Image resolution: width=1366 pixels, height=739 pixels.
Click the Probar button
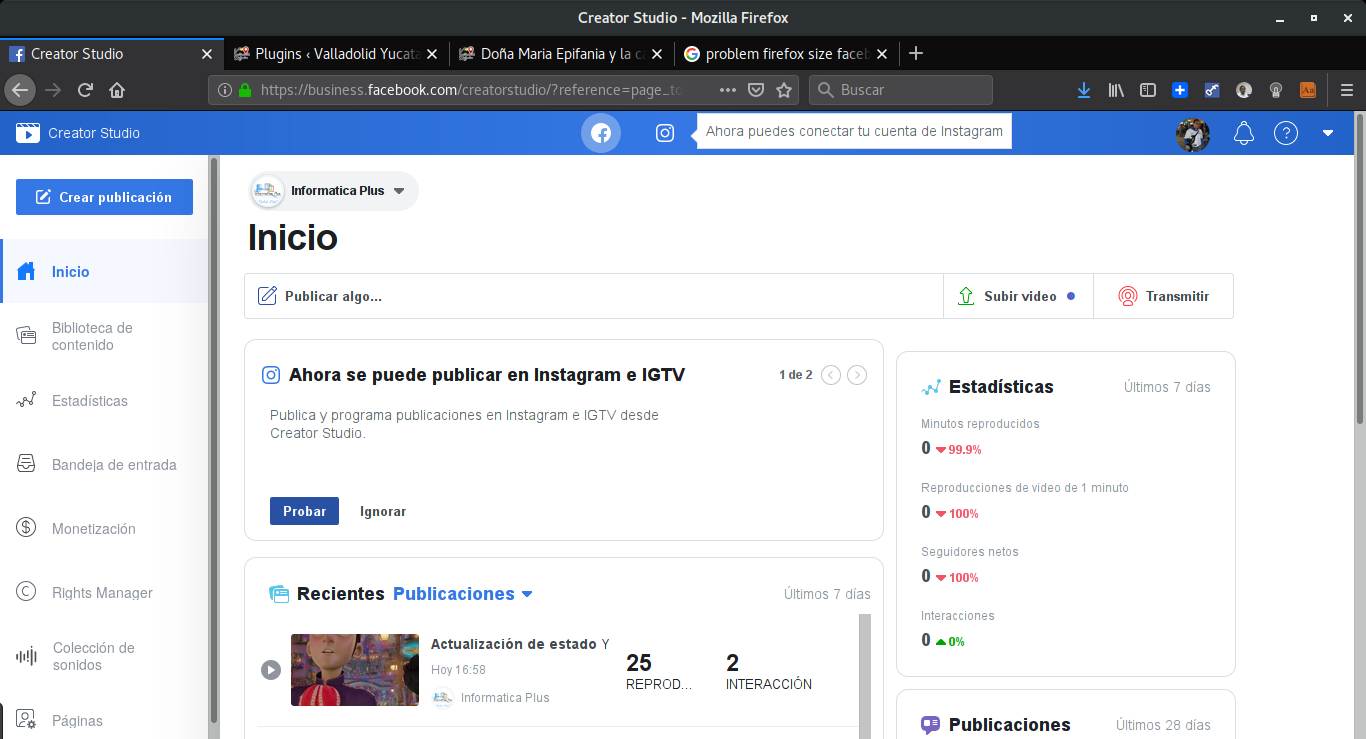point(304,511)
